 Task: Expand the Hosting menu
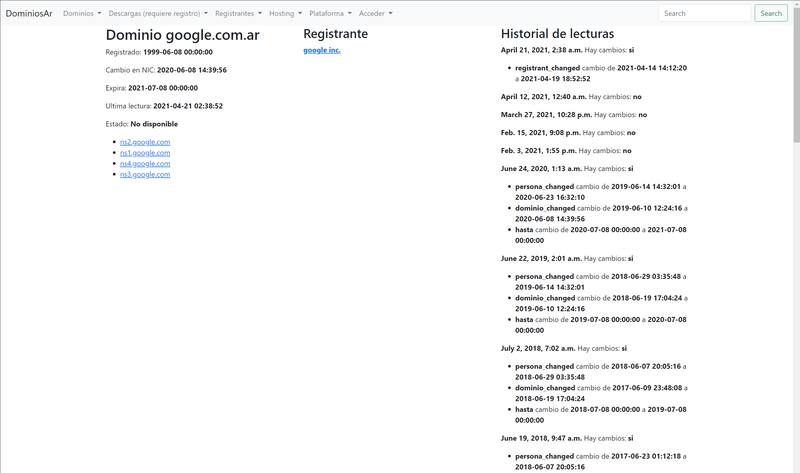point(285,14)
